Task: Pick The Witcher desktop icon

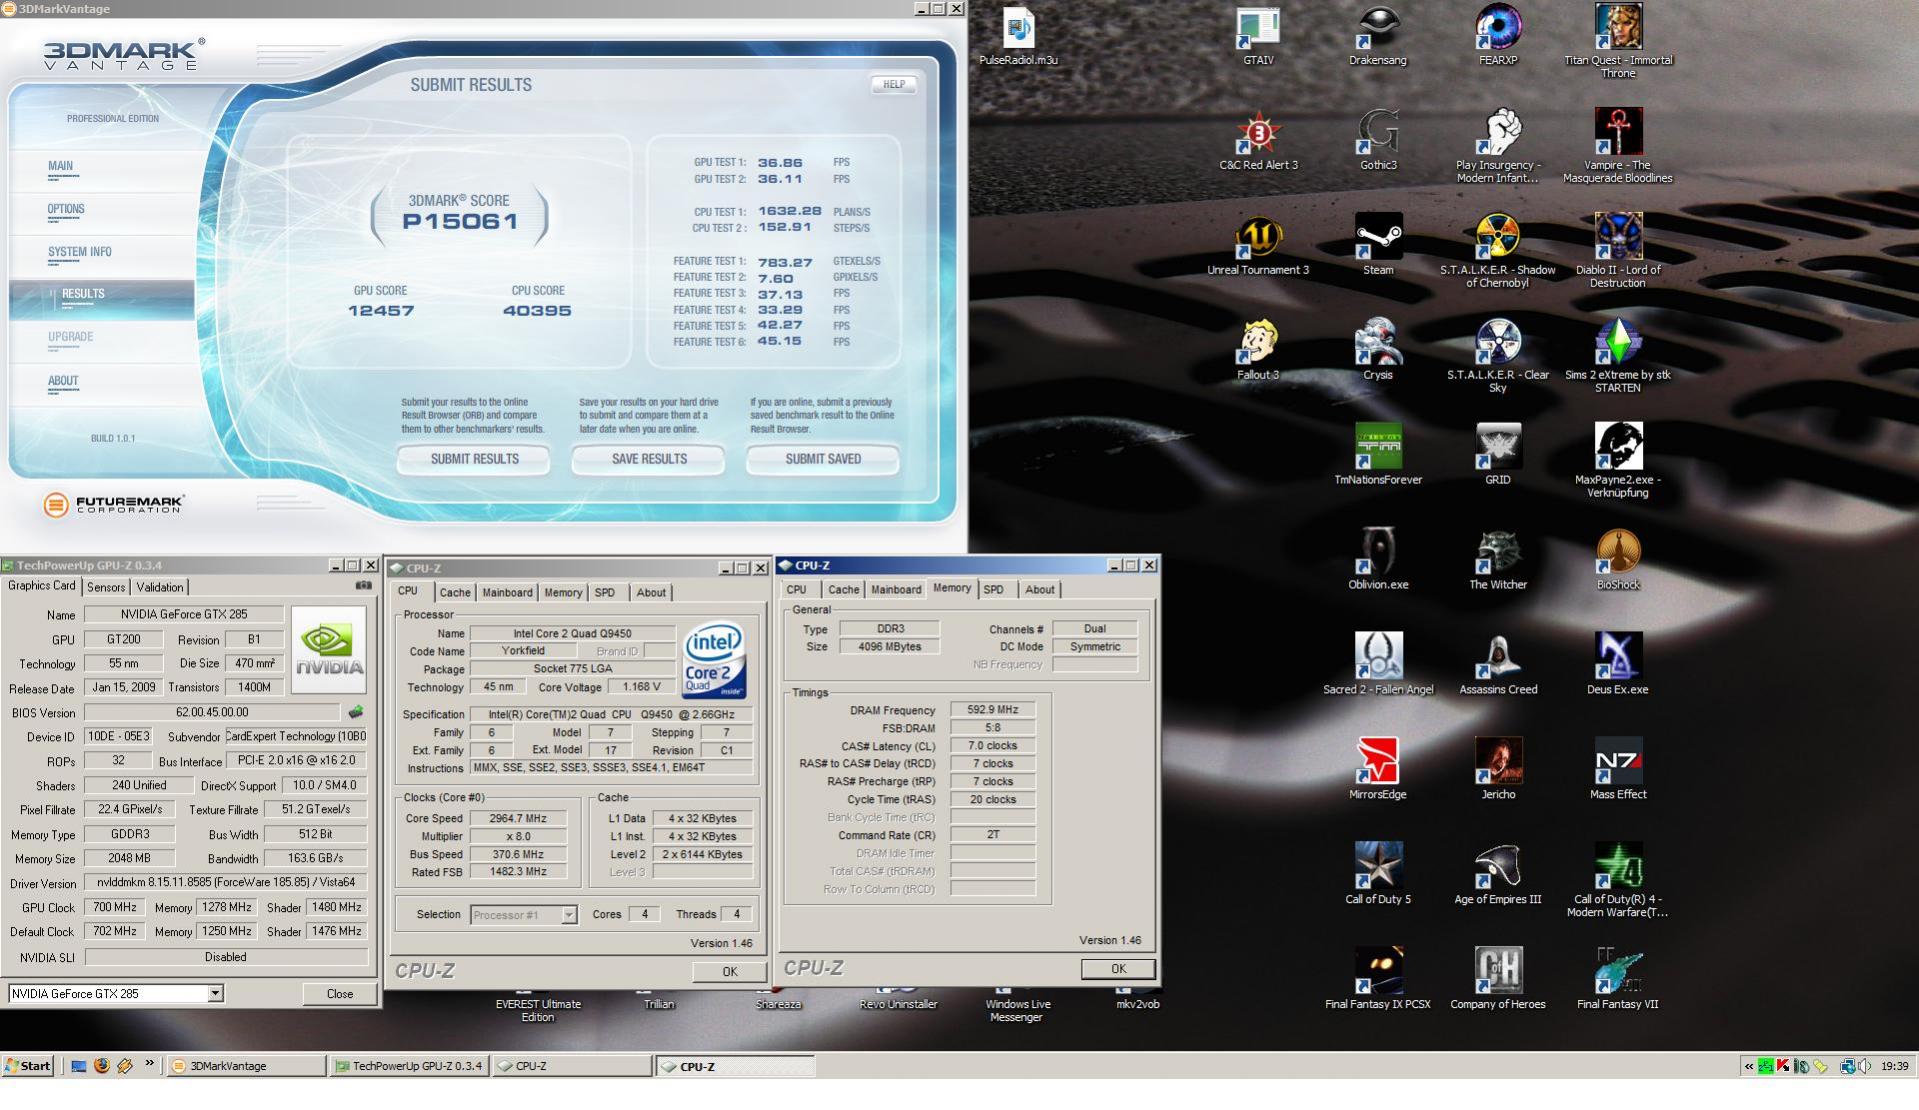Action: click(x=1497, y=560)
